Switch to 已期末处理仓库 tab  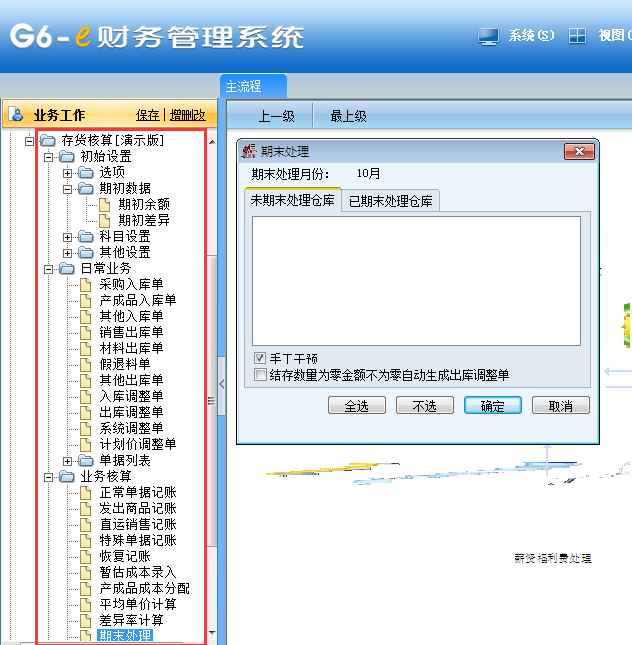390,200
